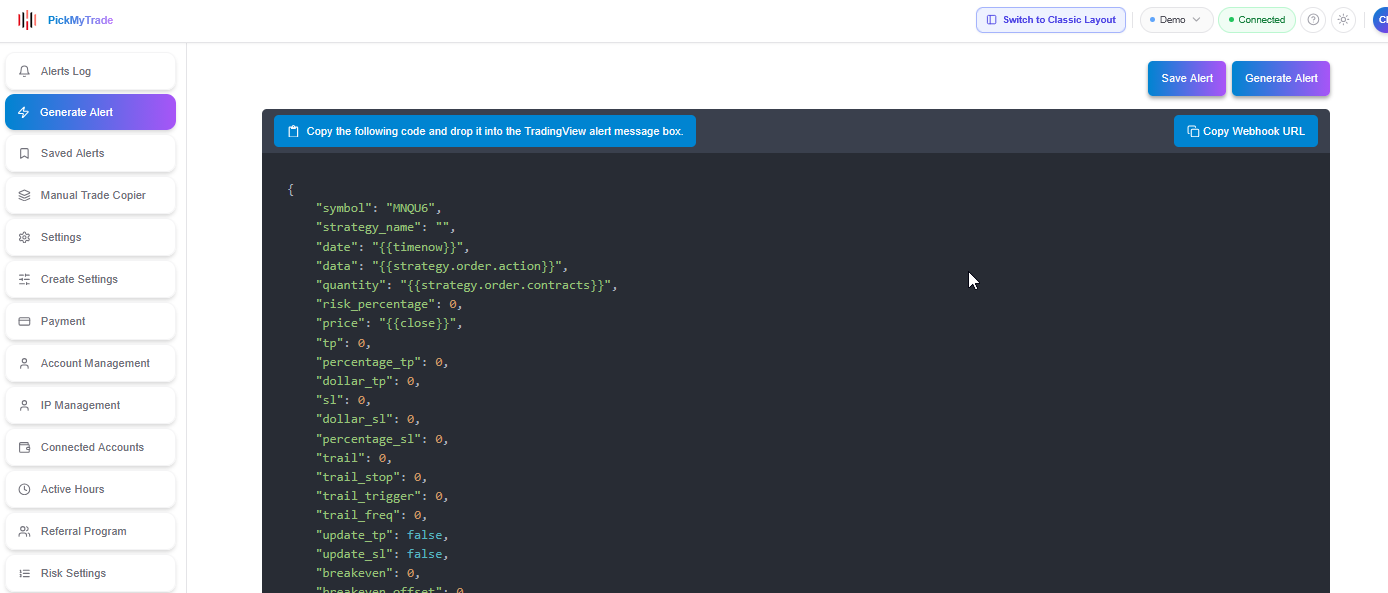Click the wallet icon beside Connected Accounts
Image resolution: width=1388 pixels, height=593 pixels.
(24, 447)
